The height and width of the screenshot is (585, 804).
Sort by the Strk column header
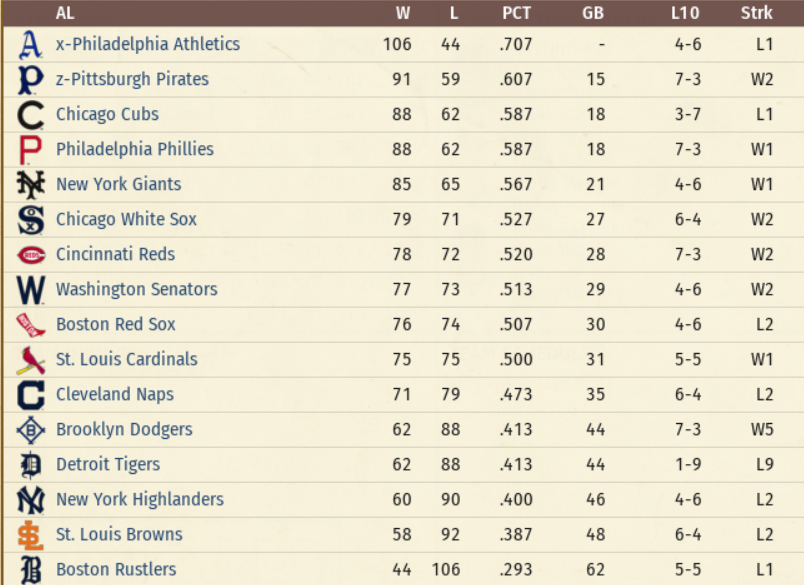pyautogui.click(x=757, y=14)
